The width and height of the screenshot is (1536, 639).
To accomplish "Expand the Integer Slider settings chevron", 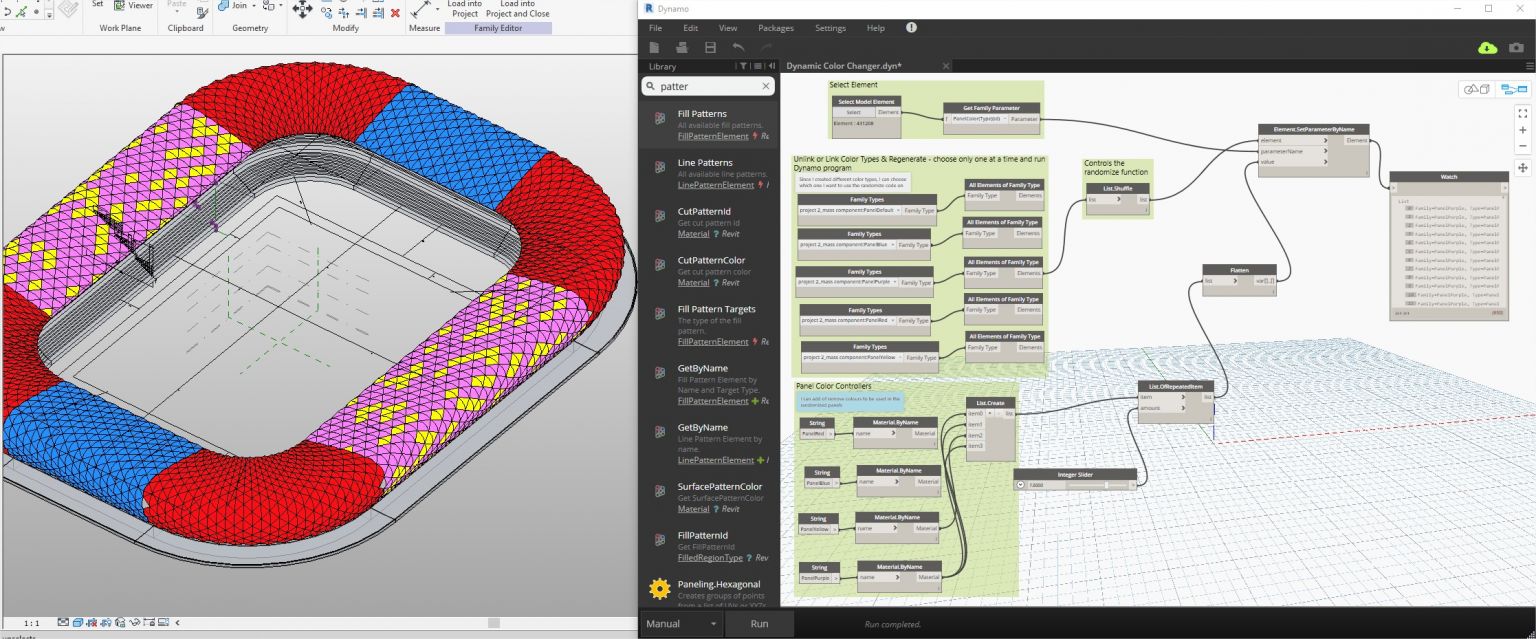I will tap(1020, 485).
